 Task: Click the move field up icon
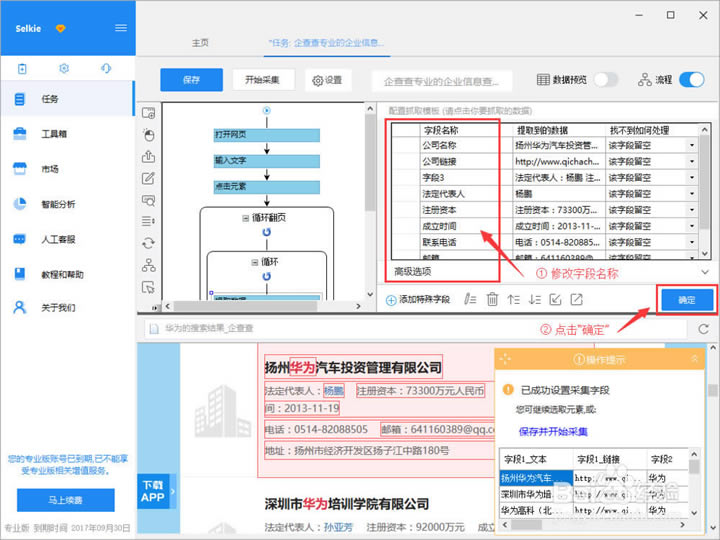(513, 299)
